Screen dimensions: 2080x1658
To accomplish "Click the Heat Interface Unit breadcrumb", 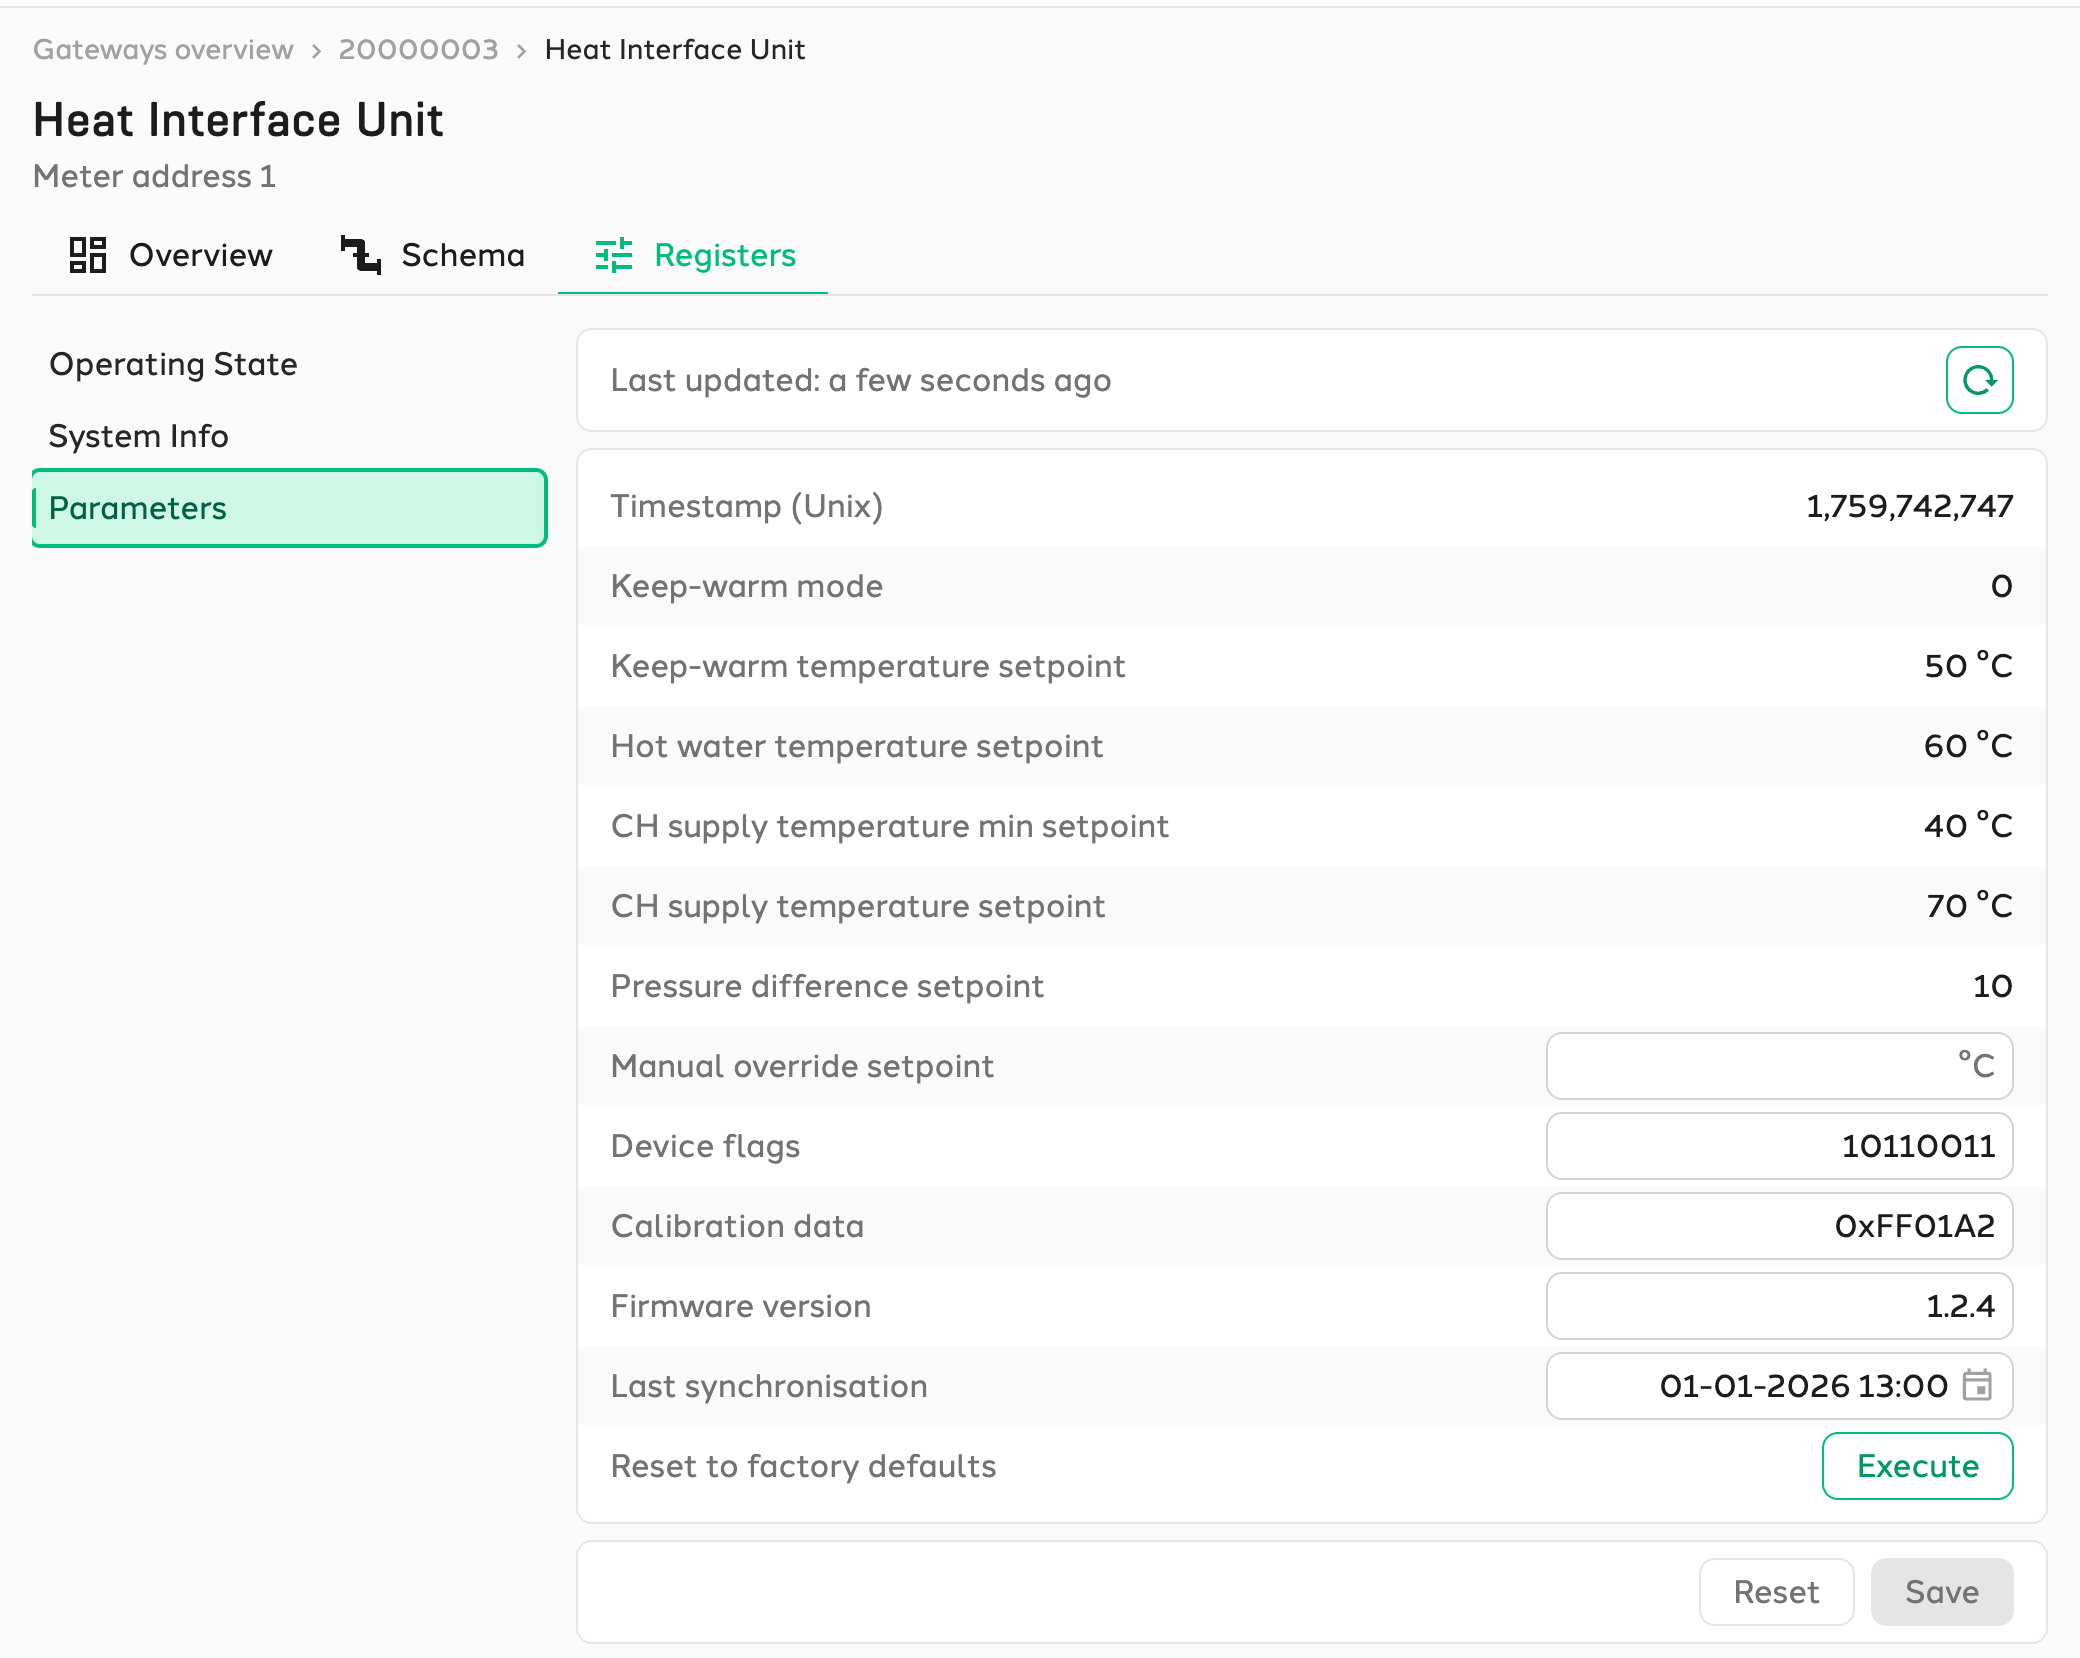I will point(675,49).
